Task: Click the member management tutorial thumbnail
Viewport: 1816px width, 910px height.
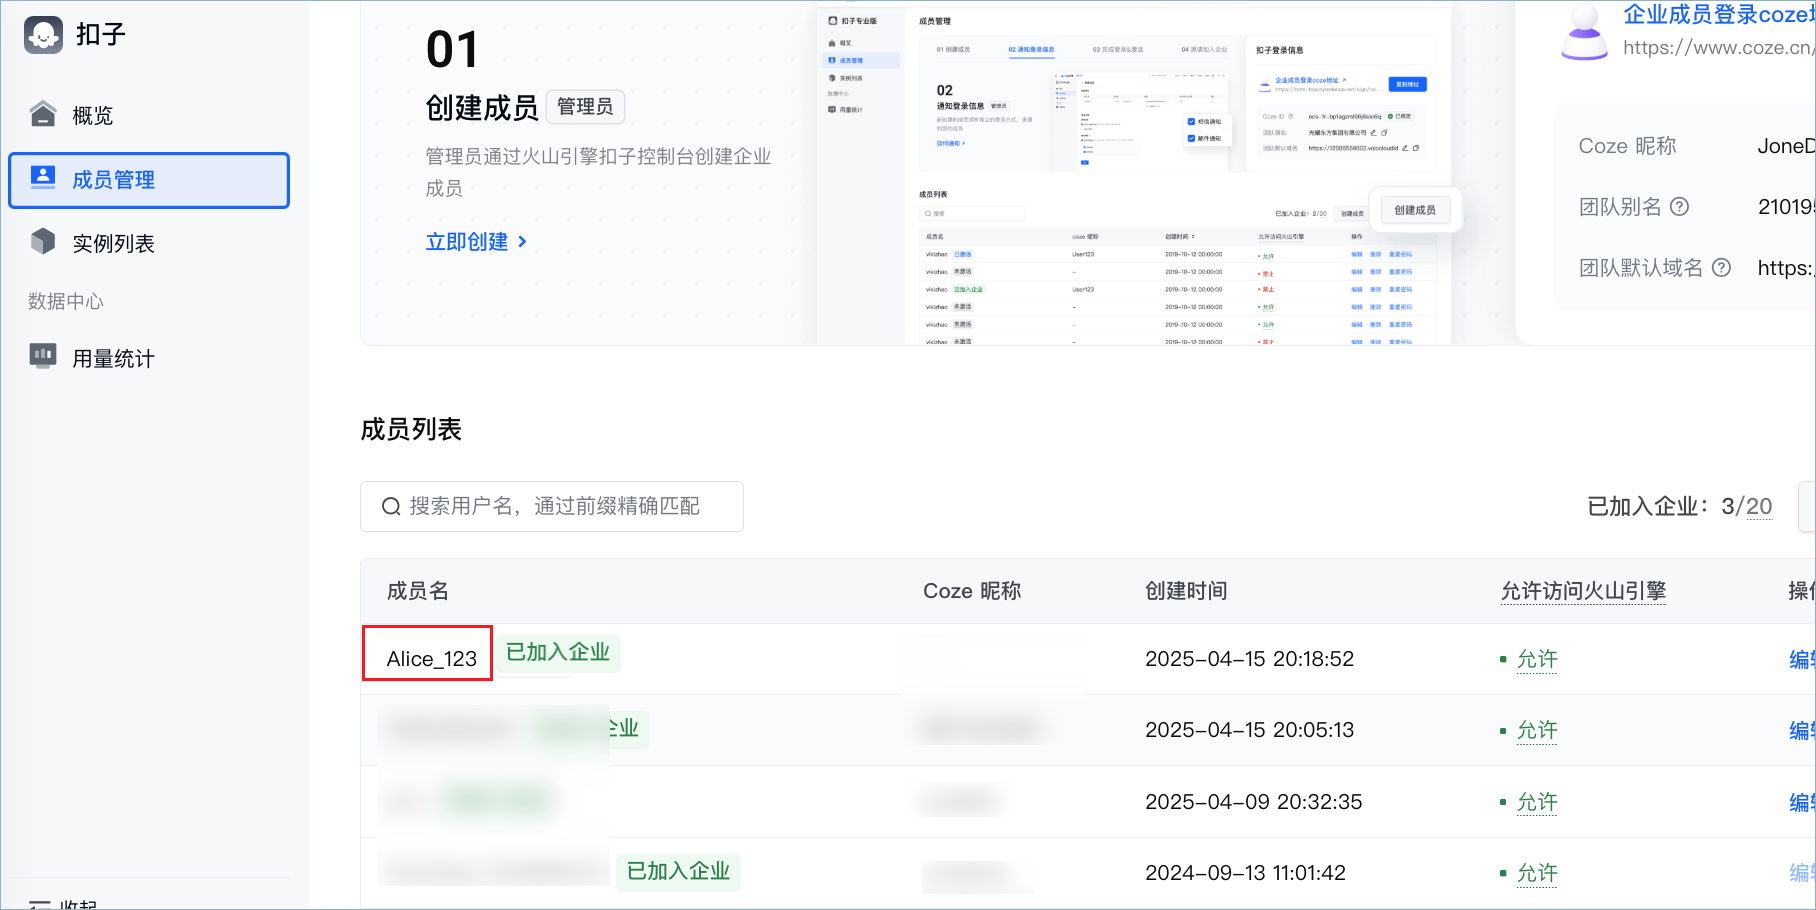Action: tap(1134, 174)
